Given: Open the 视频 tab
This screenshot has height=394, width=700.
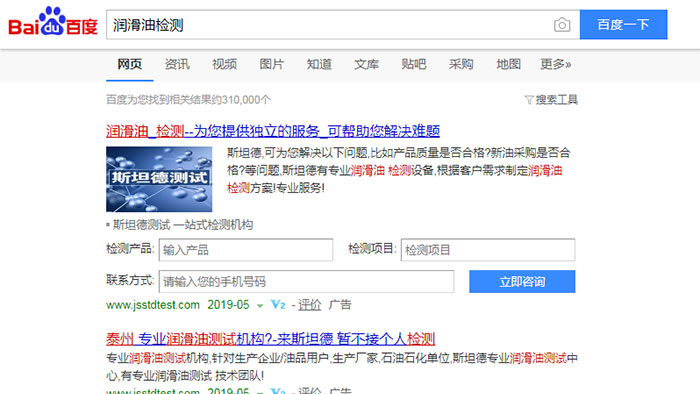Looking at the screenshot, I should click(x=224, y=64).
